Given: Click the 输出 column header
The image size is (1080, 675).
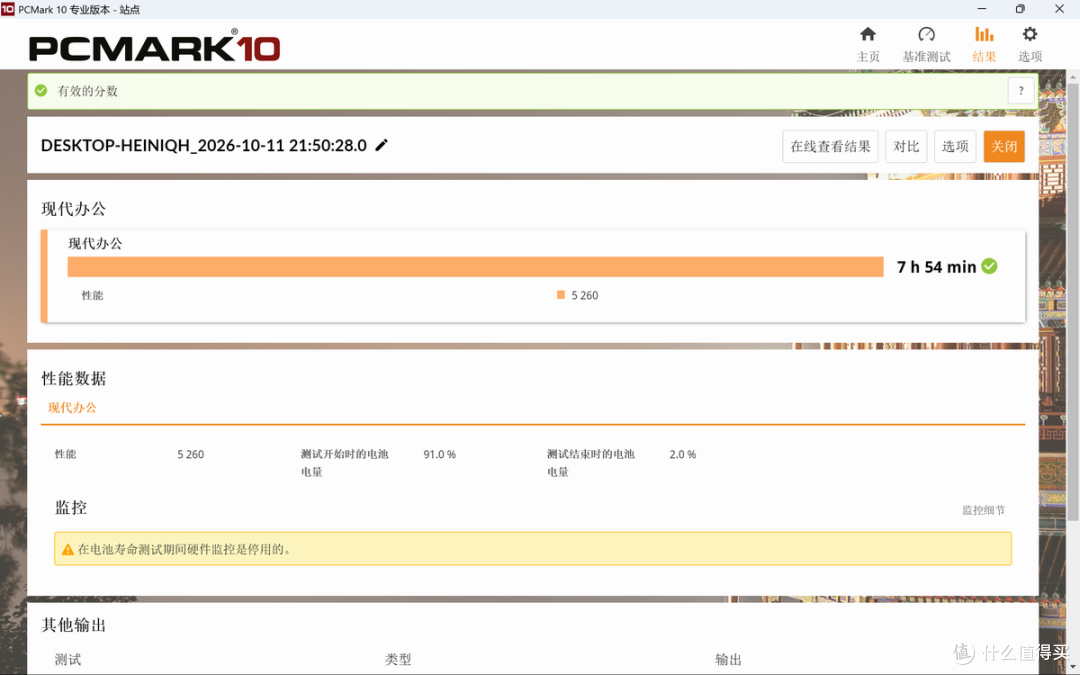Looking at the screenshot, I should tap(728, 659).
